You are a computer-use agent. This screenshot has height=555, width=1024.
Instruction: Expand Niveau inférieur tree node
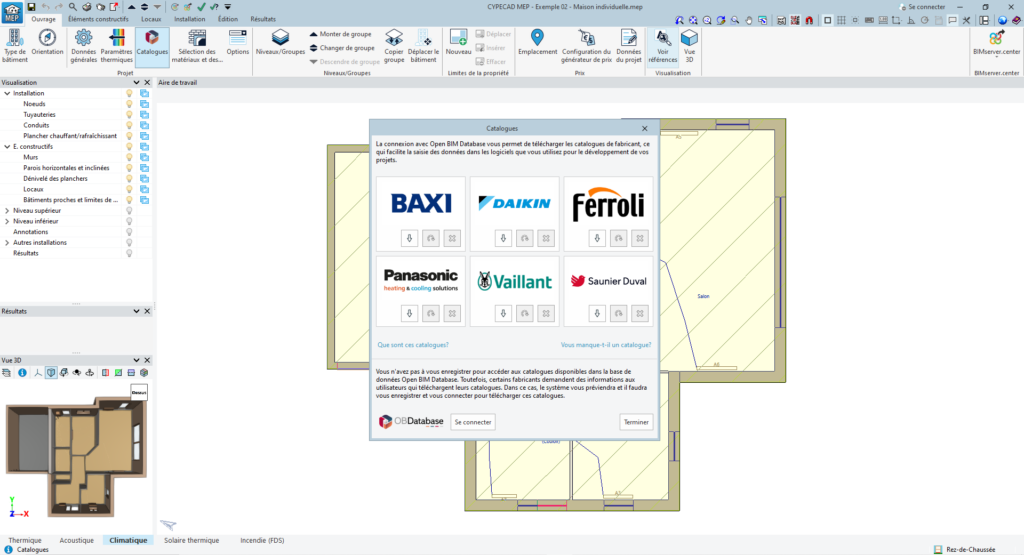[x=7, y=221]
